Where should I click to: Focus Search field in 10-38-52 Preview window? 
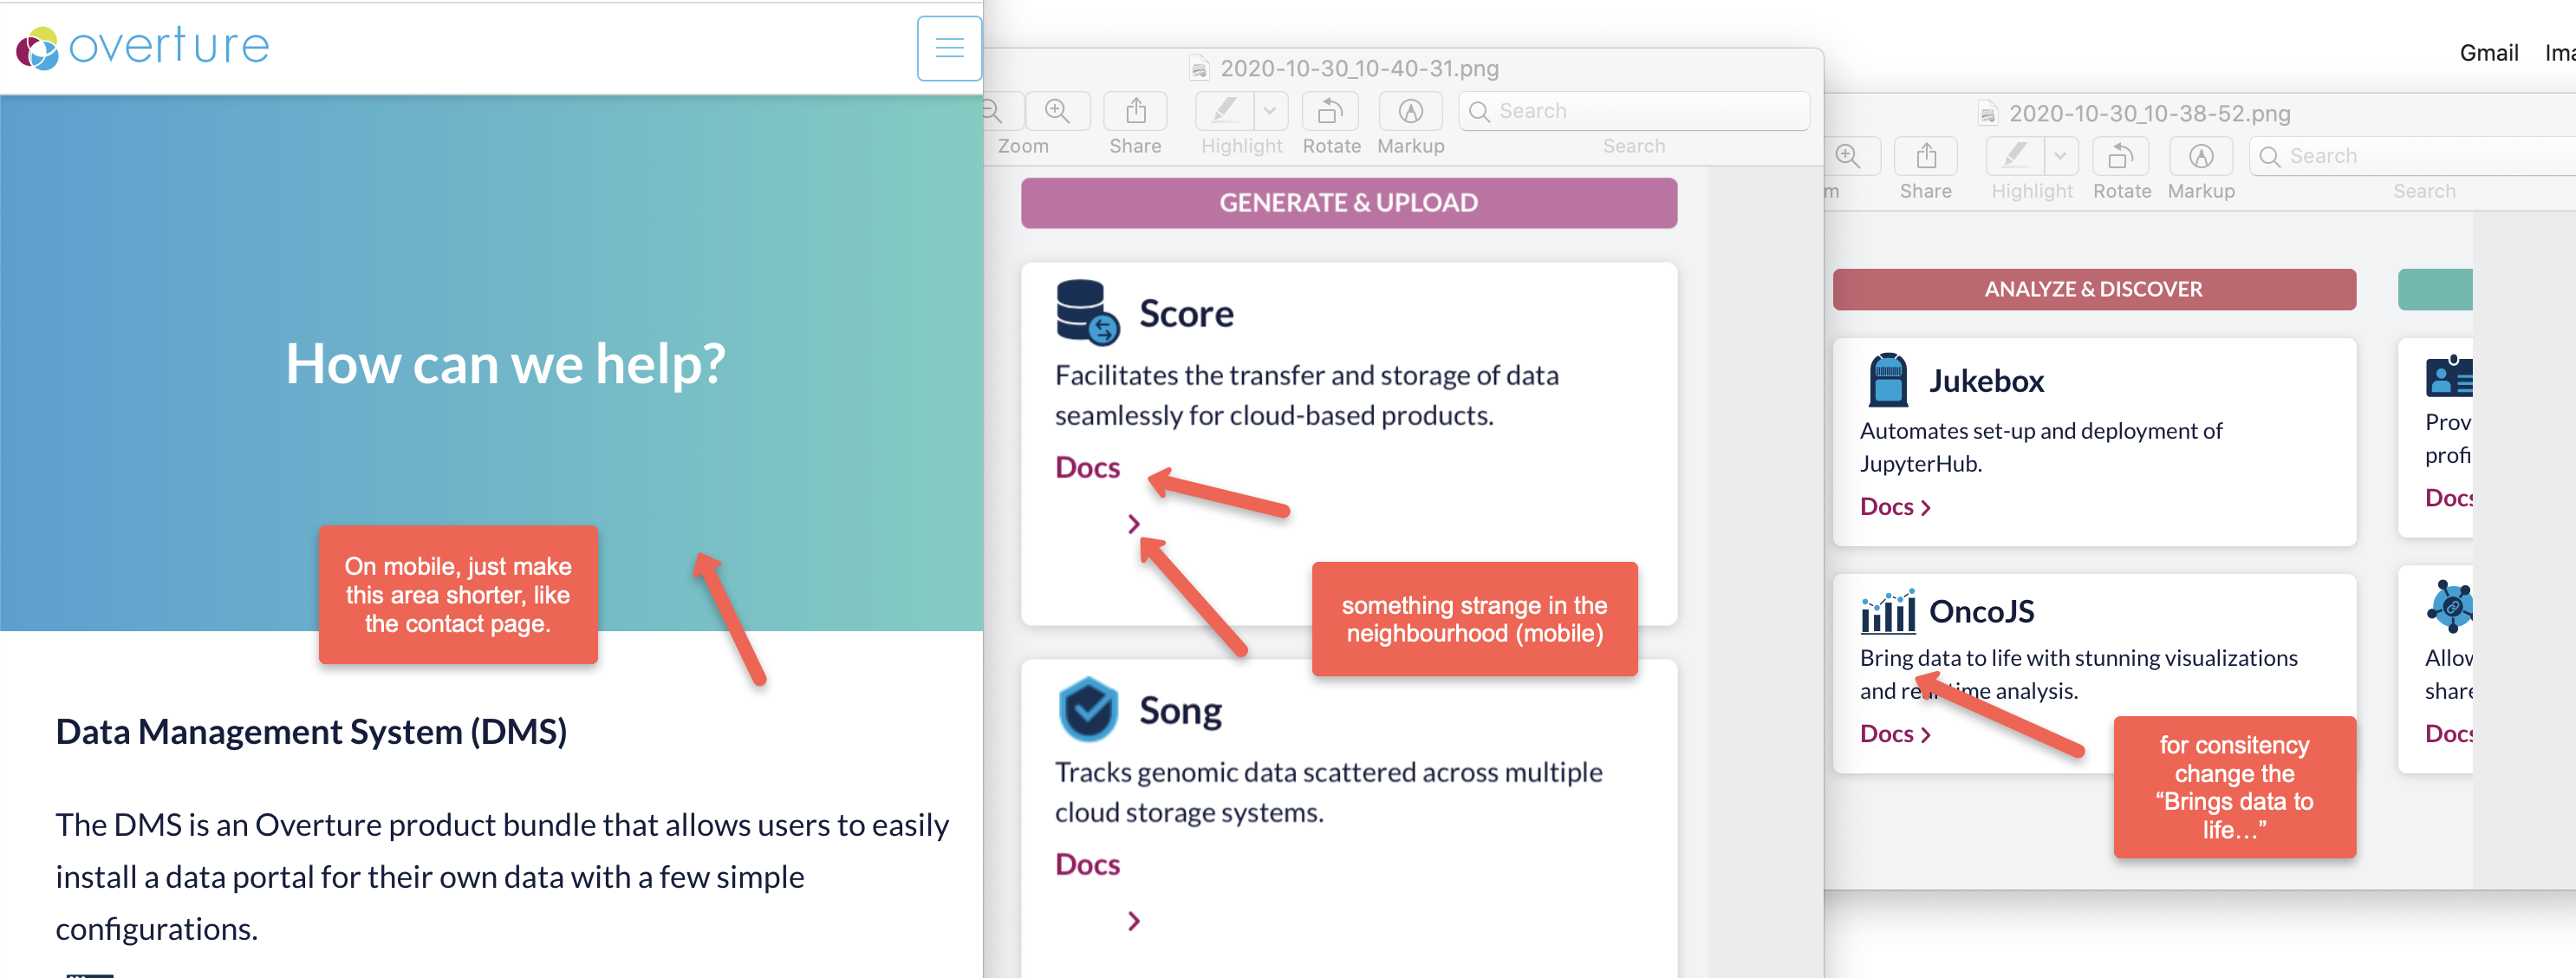click(2412, 156)
